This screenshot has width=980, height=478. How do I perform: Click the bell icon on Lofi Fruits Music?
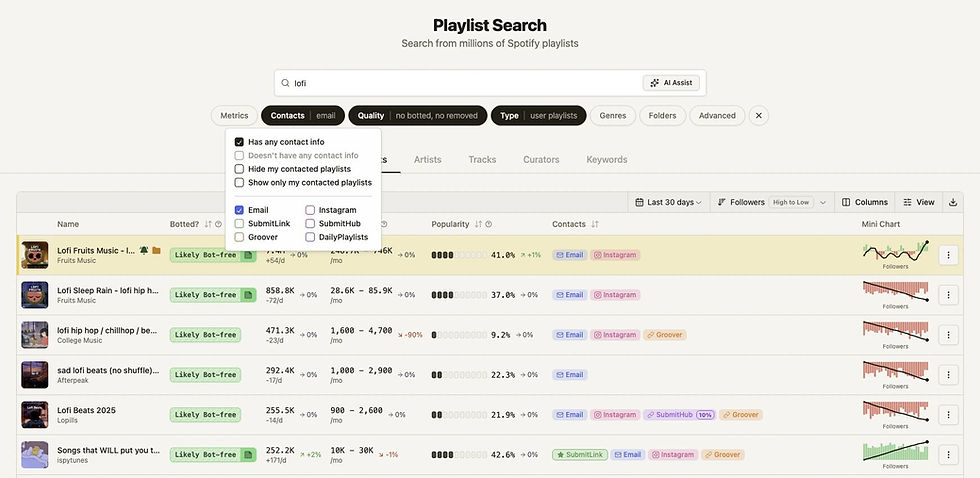pyautogui.click(x=144, y=251)
